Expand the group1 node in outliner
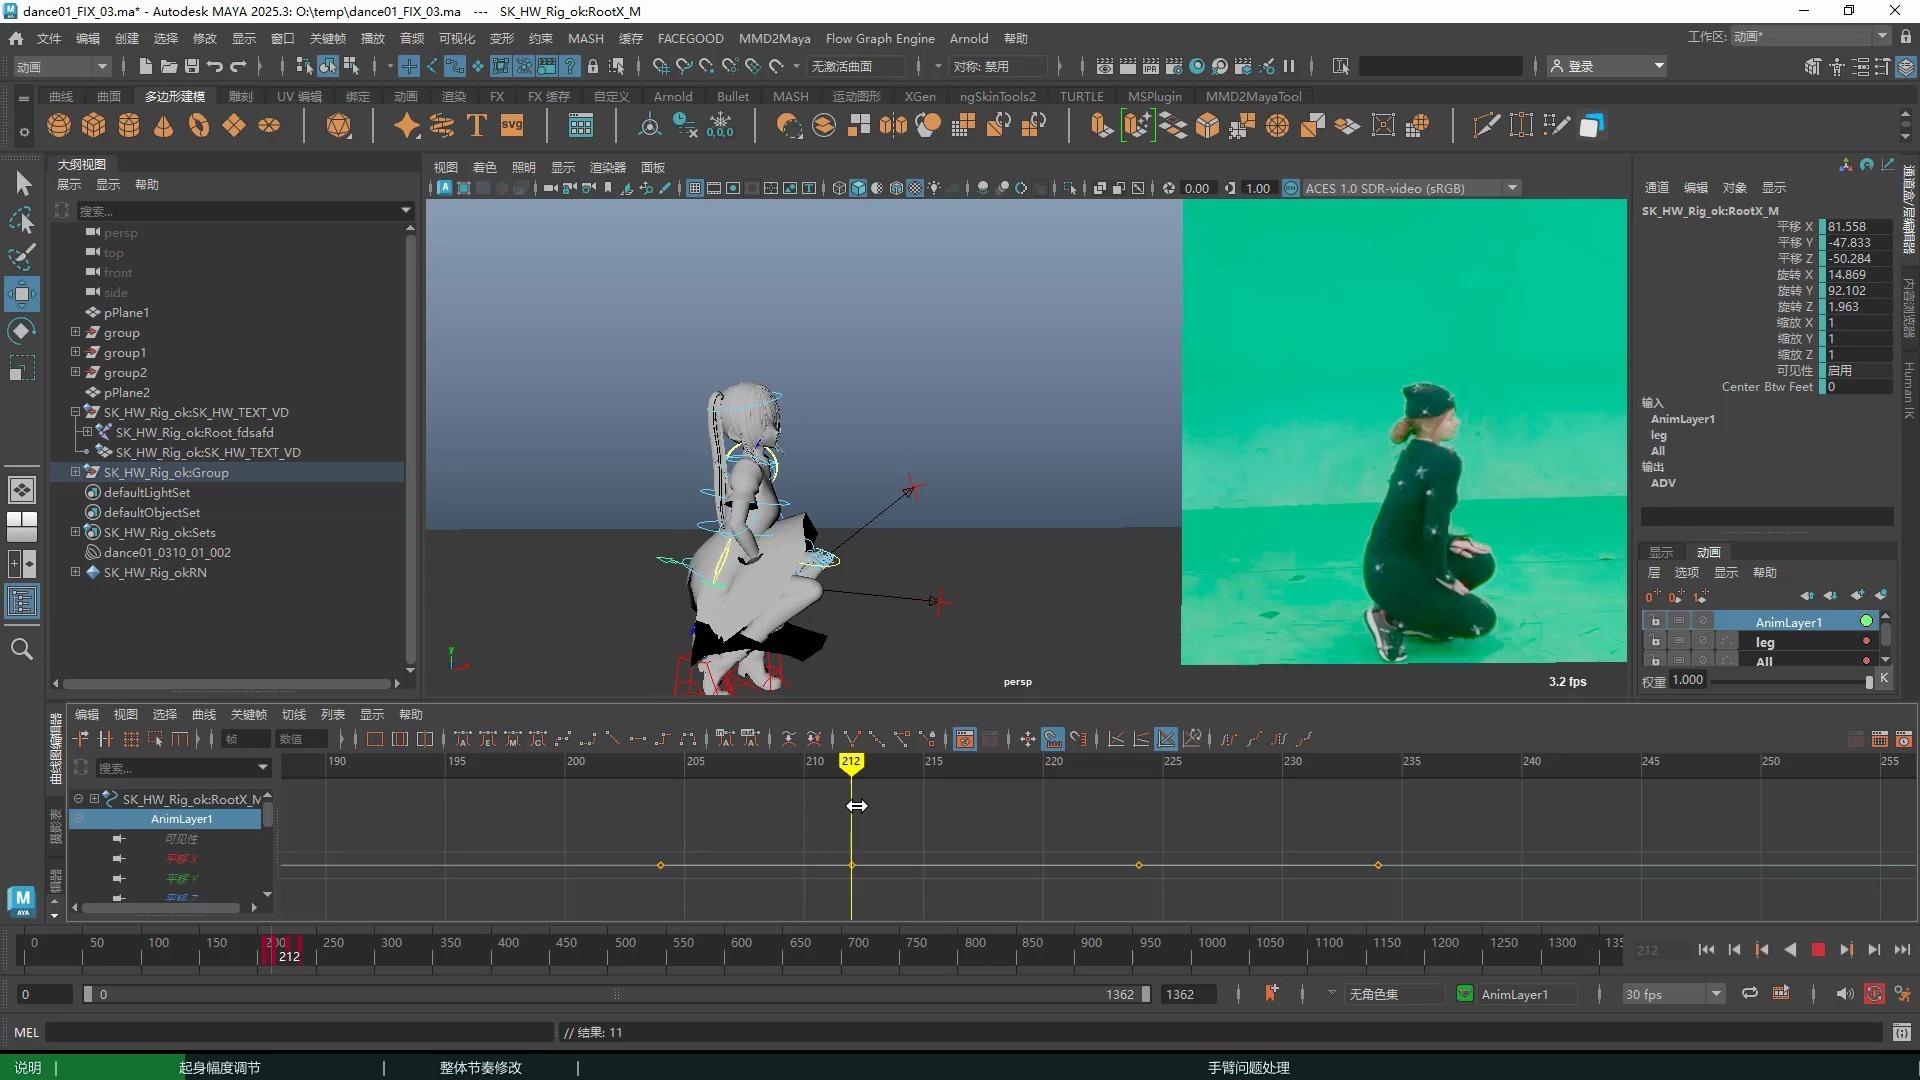The image size is (1920, 1080). pos(75,352)
